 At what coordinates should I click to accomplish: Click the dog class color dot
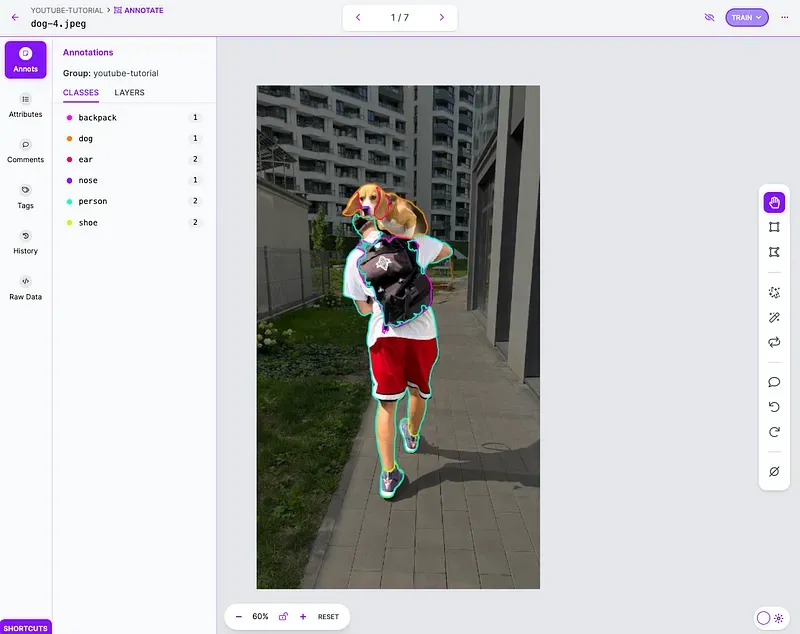(67, 138)
